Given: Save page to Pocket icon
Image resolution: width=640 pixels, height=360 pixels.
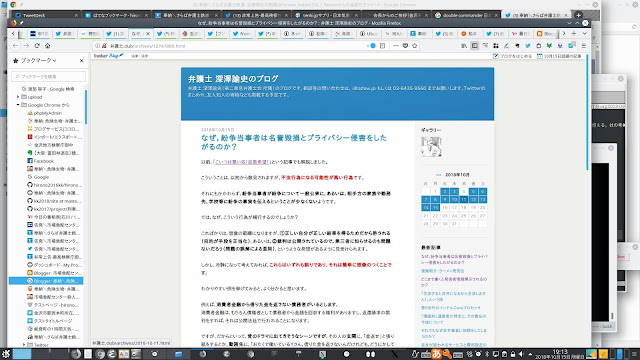Looking at the screenshot, I should pos(405,46).
